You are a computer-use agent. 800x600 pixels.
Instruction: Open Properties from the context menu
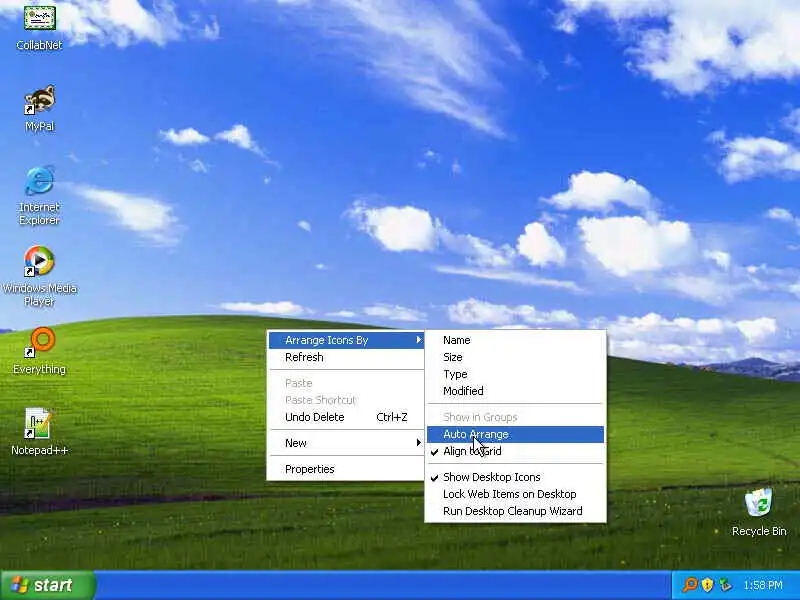pos(346,469)
